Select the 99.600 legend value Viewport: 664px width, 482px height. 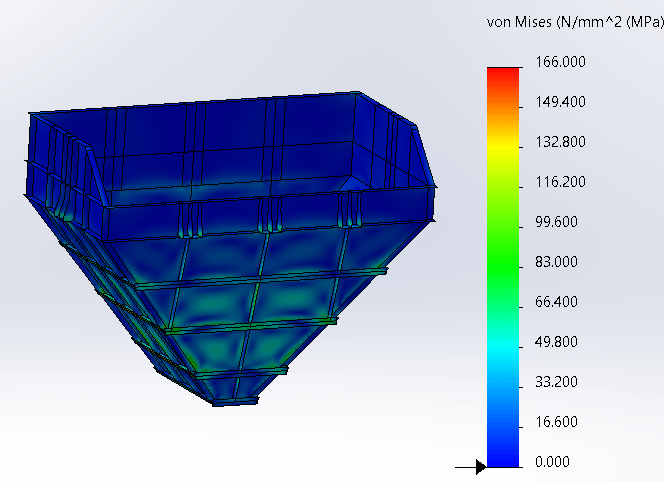556,222
